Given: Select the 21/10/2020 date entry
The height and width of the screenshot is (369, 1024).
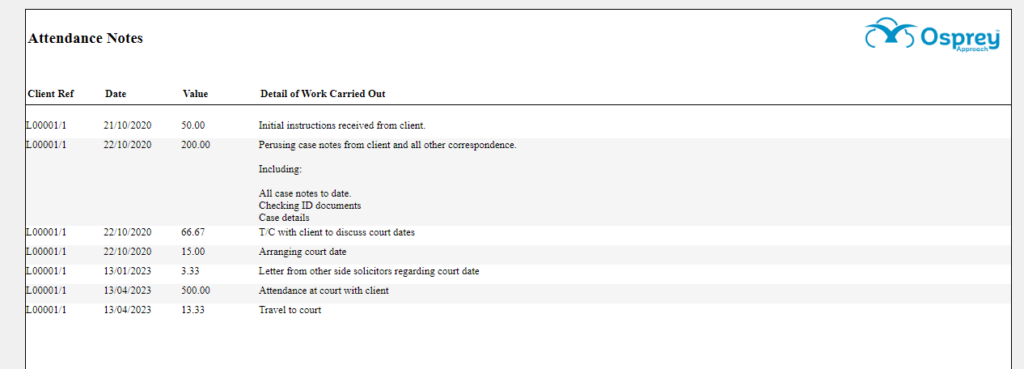Looking at the screenshot, I should (x=127, y=125).
